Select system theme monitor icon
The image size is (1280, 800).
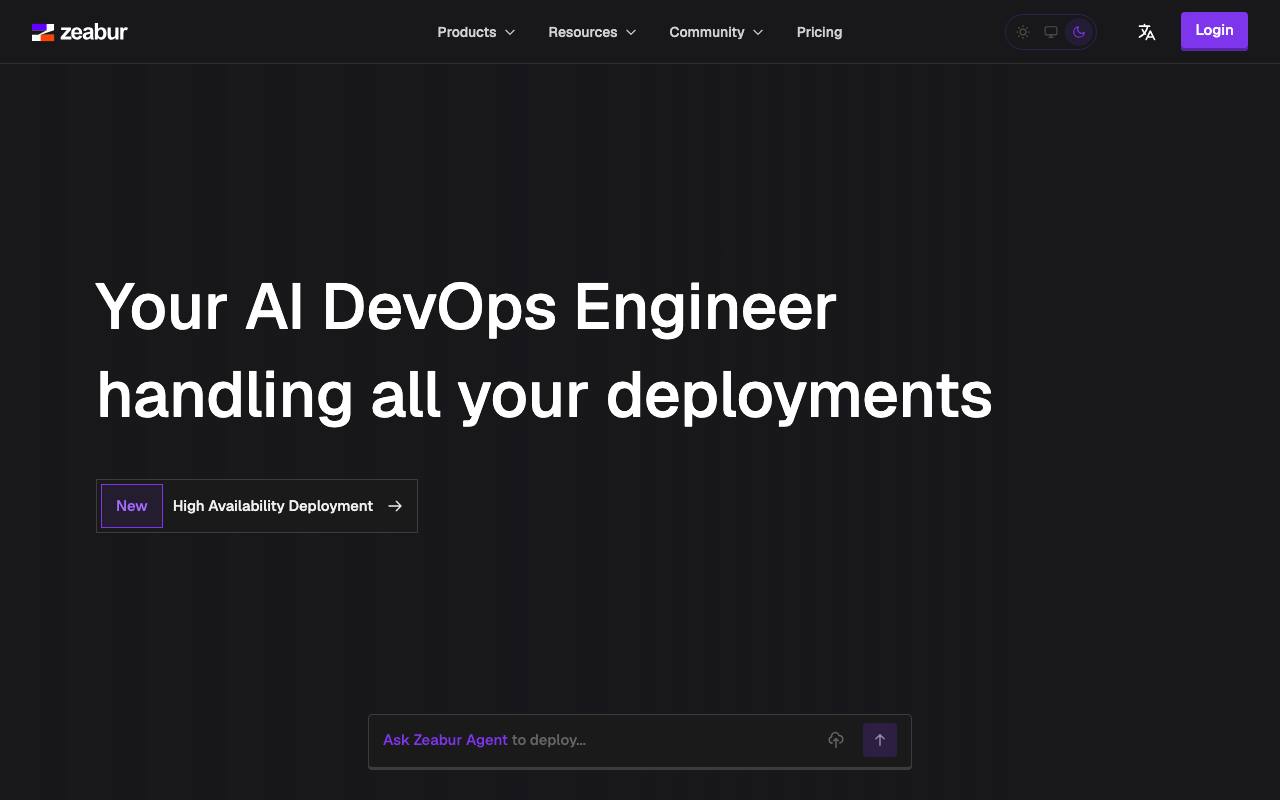pyautogui.click(x=1051, y=32)
